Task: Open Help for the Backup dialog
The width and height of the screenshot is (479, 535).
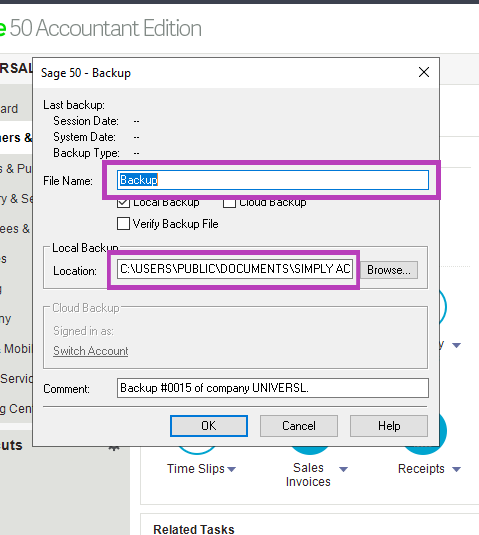Action: pos(389,426)
